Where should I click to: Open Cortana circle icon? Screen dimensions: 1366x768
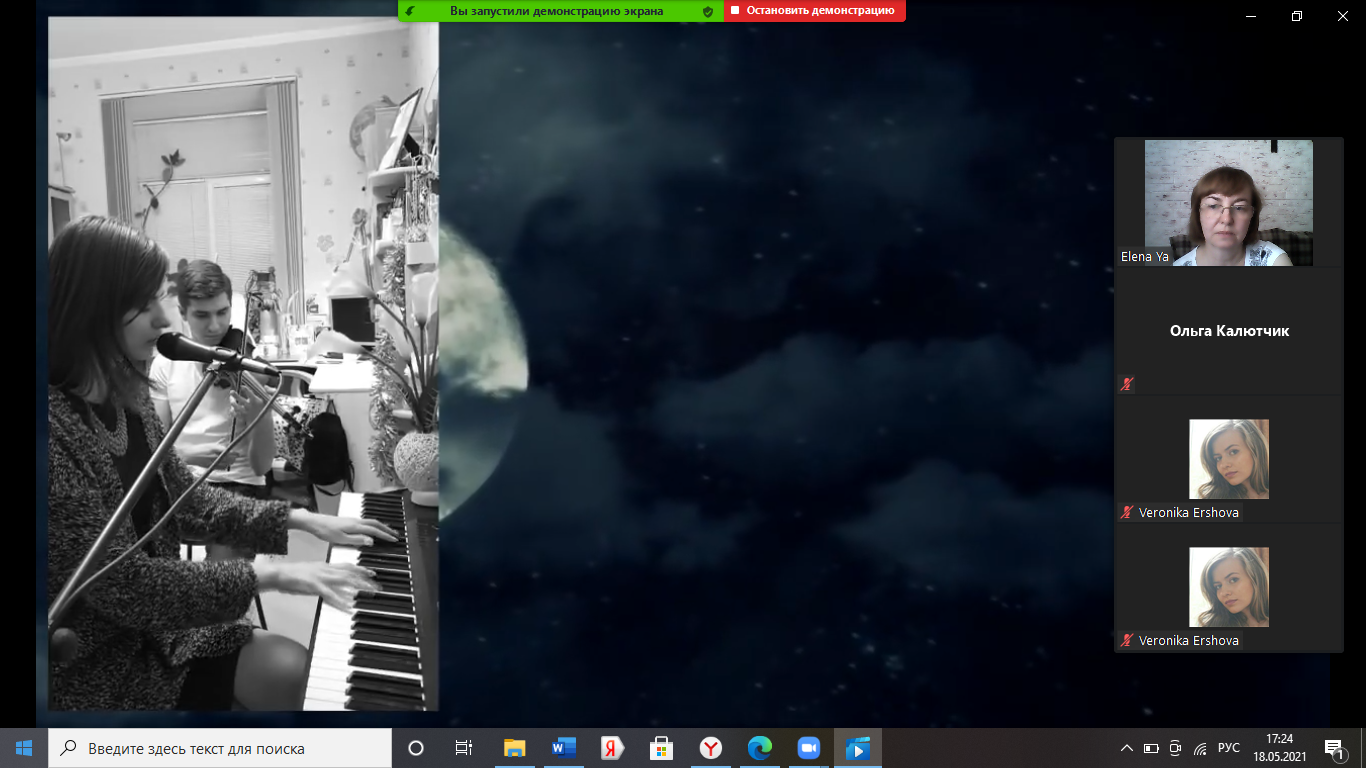pos(416,748)
